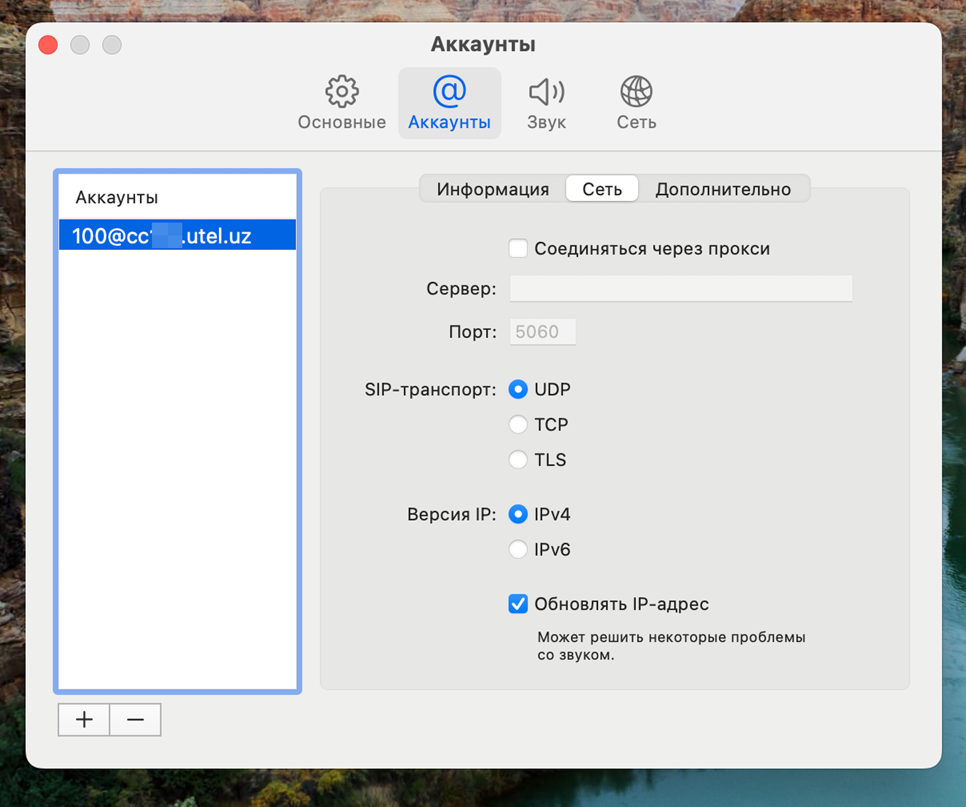Select IPv4 as IP version
The image size is (966, 807).
click(518, 515)
